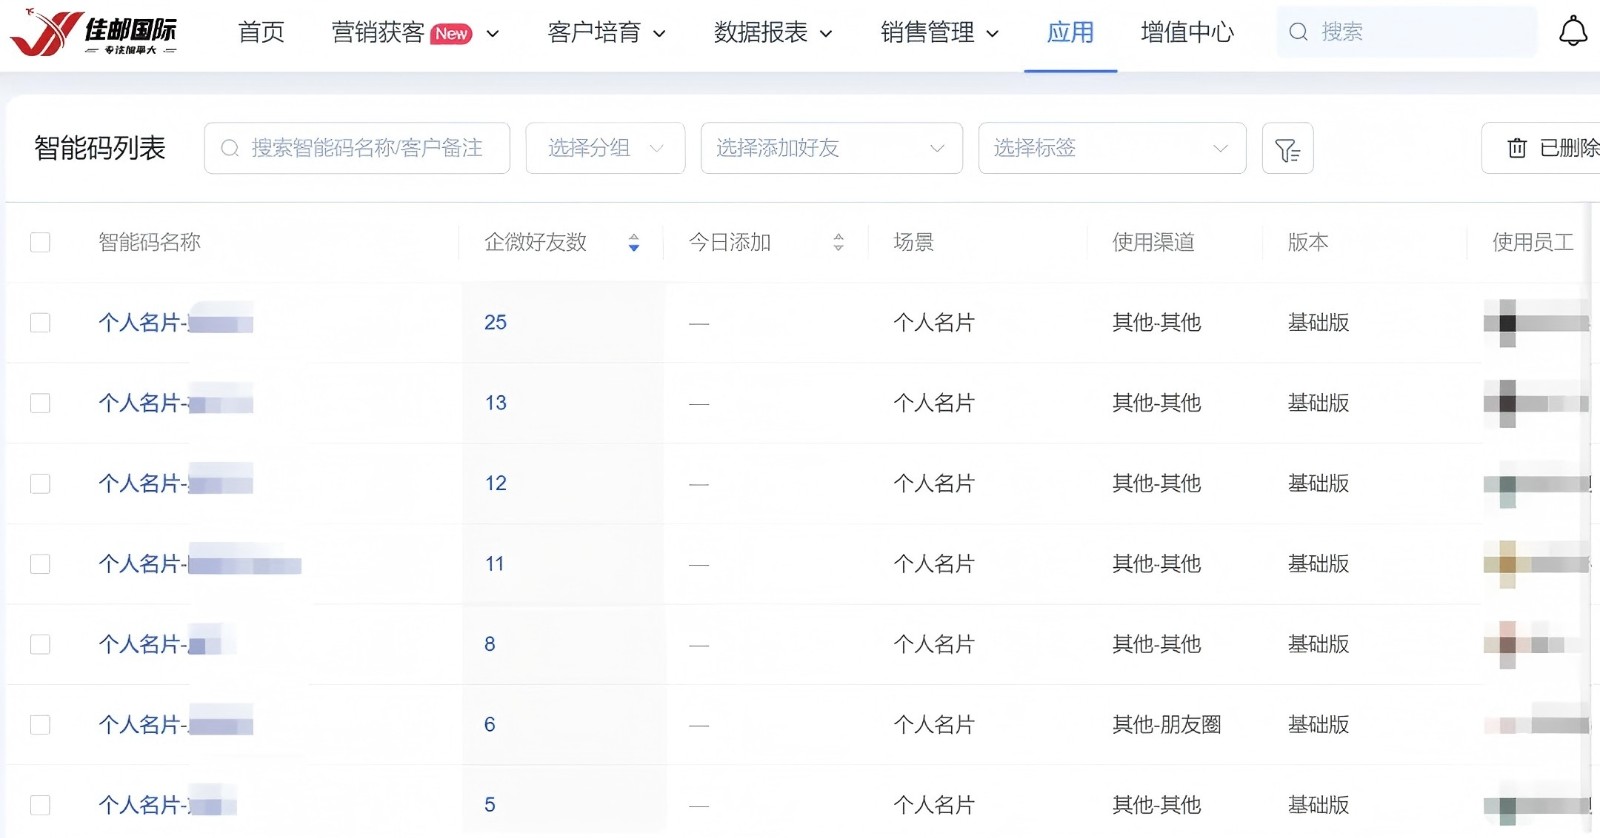Check the row with 25 friends
This screenshot has width=1600, height=838.
click(40, 323)
